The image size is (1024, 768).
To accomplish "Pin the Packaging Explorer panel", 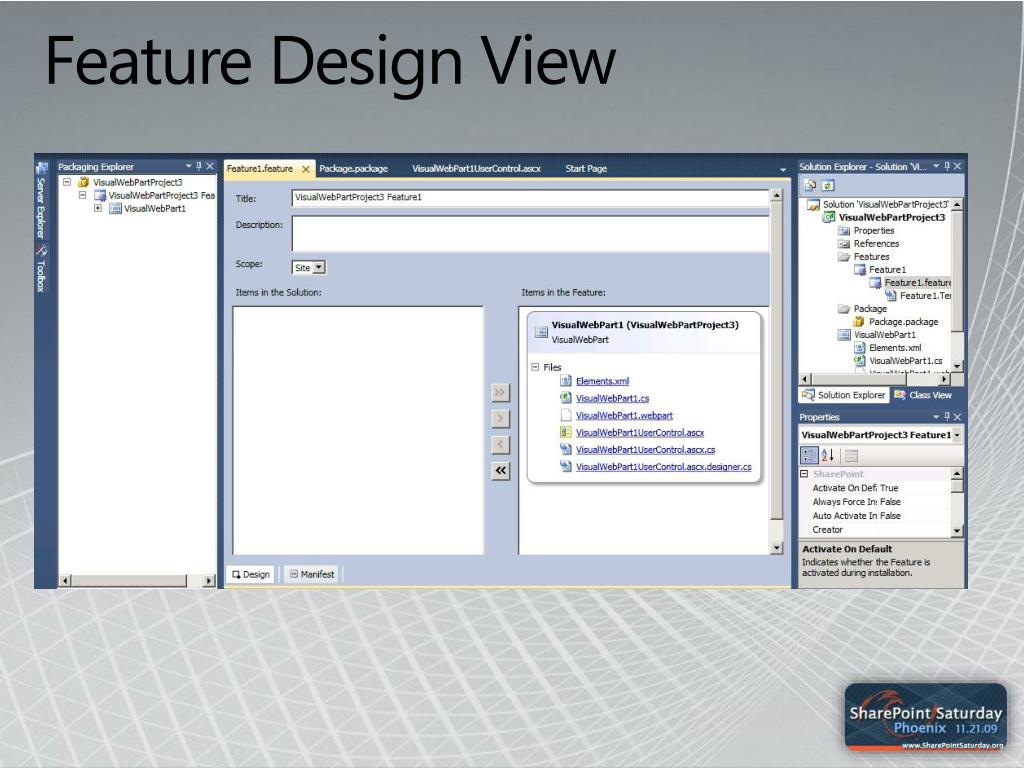I will (199, 167).
